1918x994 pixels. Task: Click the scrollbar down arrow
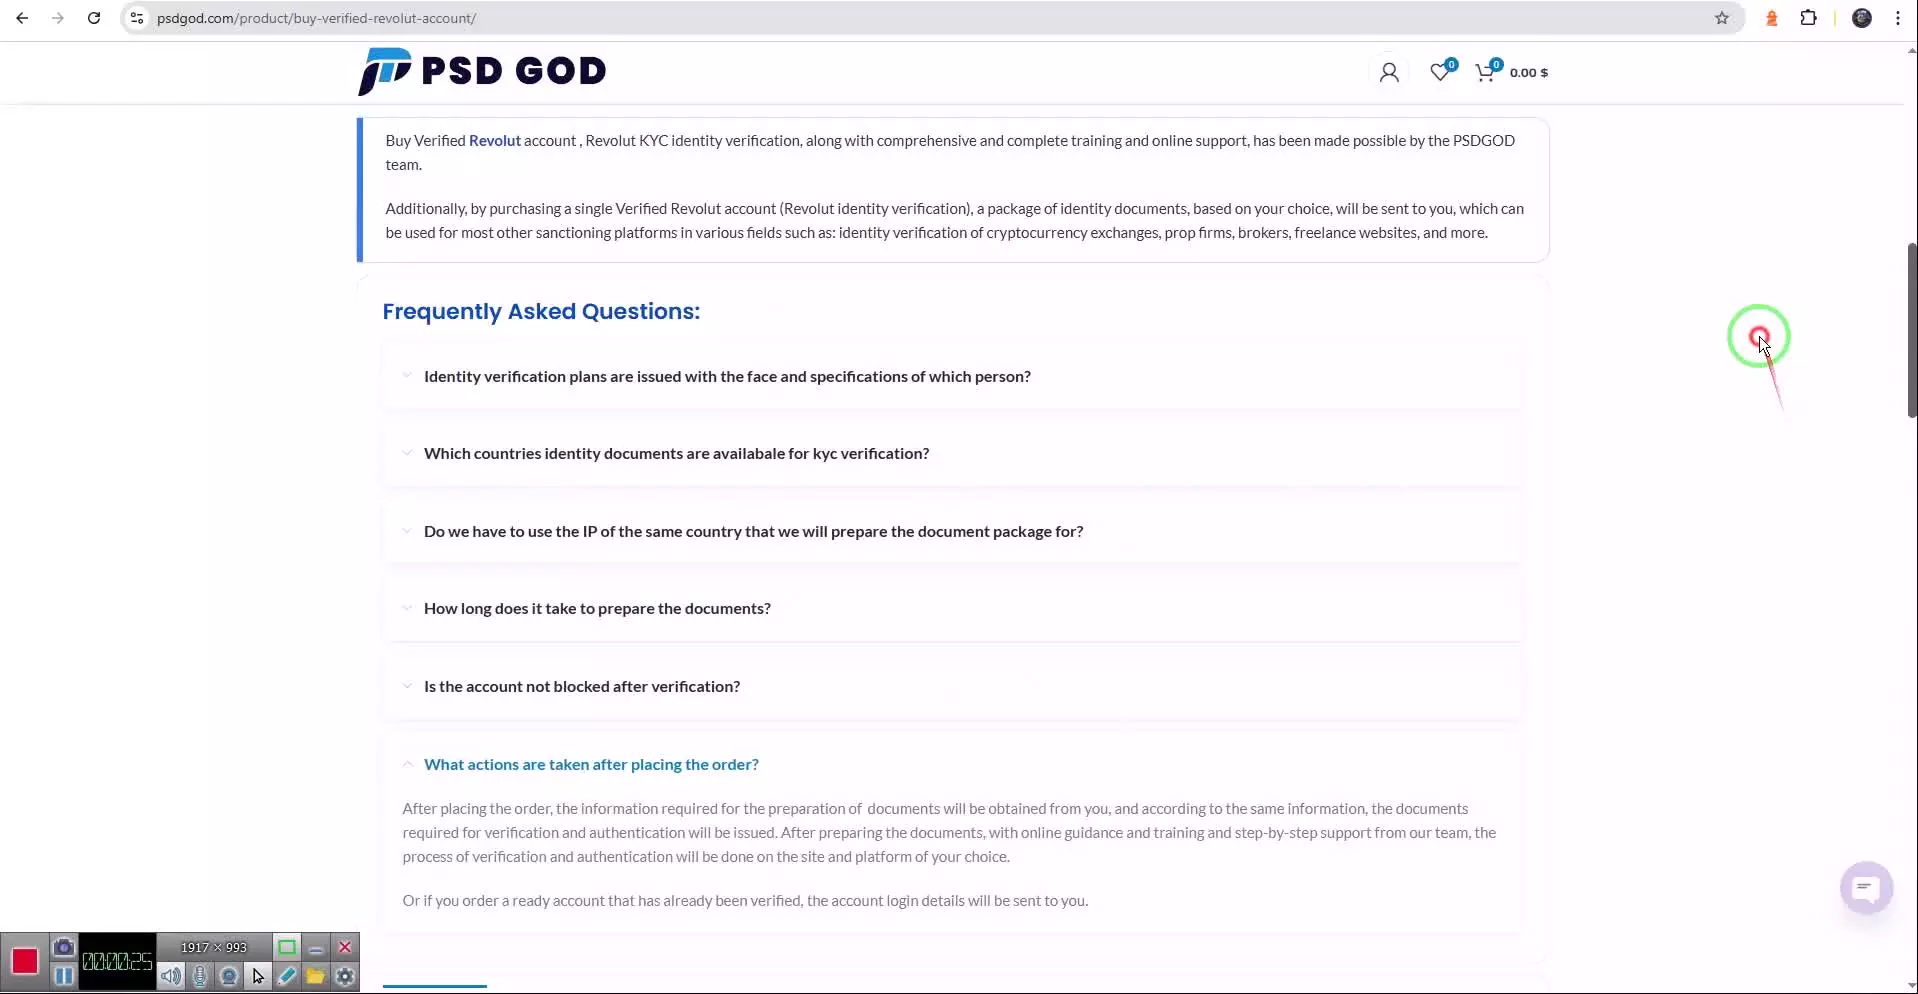click(x=1912, y=986)
